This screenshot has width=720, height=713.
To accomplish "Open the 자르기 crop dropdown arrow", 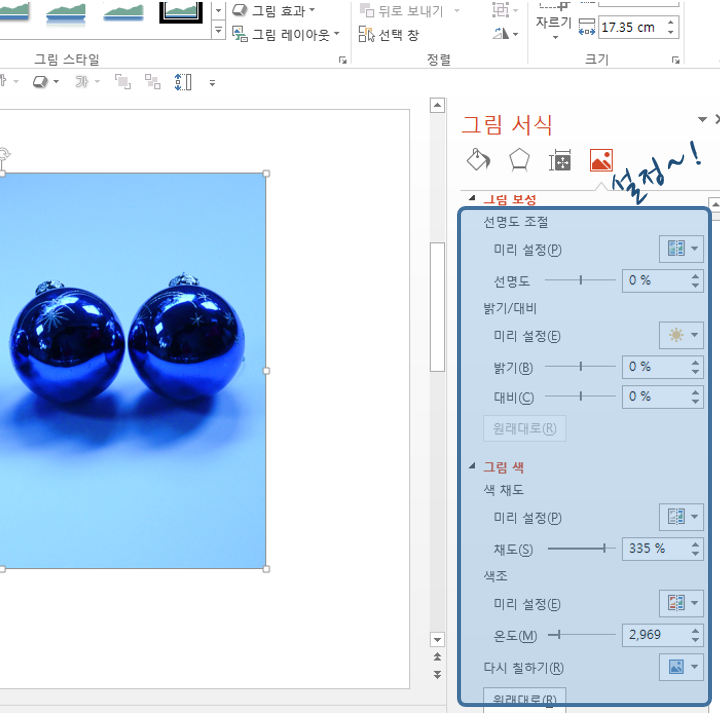I will pyautogui.click(x=555, y=38).
